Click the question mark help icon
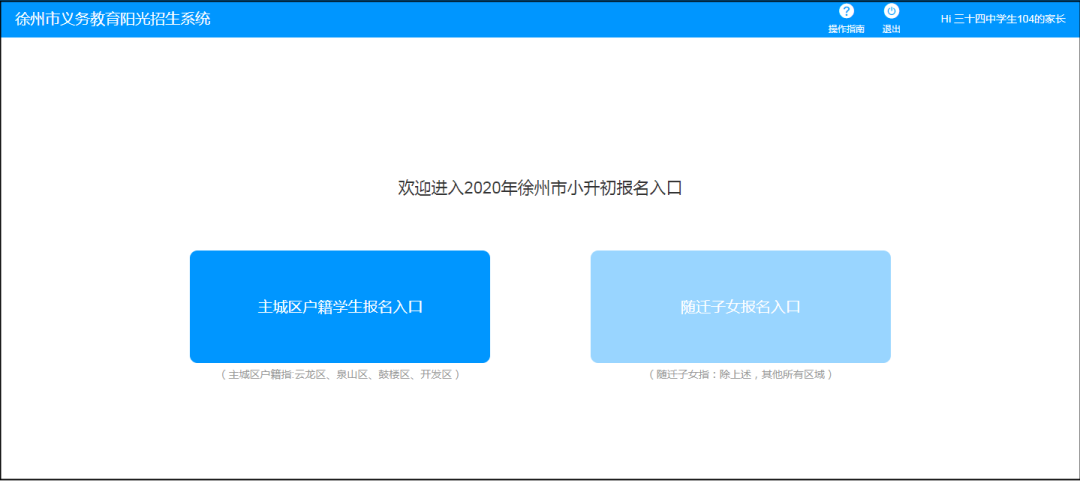The width and height of the screenshot is (1080, 483). pos(846,11)
